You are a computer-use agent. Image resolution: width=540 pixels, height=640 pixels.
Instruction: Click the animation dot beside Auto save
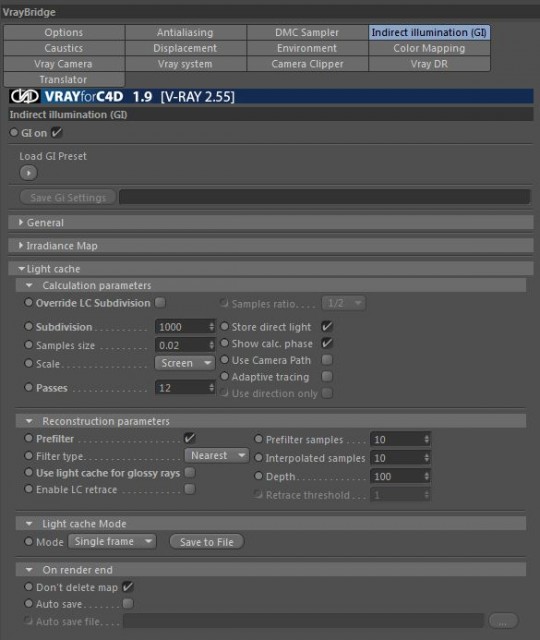[x=28, y=603]
